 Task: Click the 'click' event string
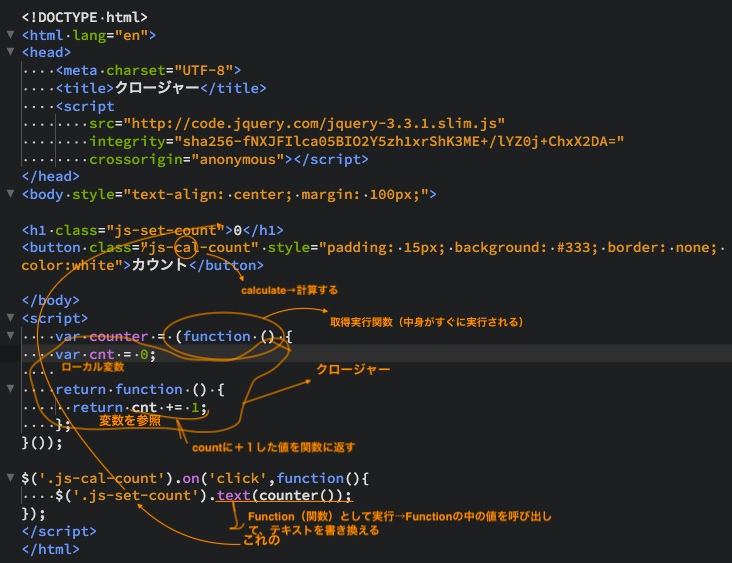(x=238, y=479)
